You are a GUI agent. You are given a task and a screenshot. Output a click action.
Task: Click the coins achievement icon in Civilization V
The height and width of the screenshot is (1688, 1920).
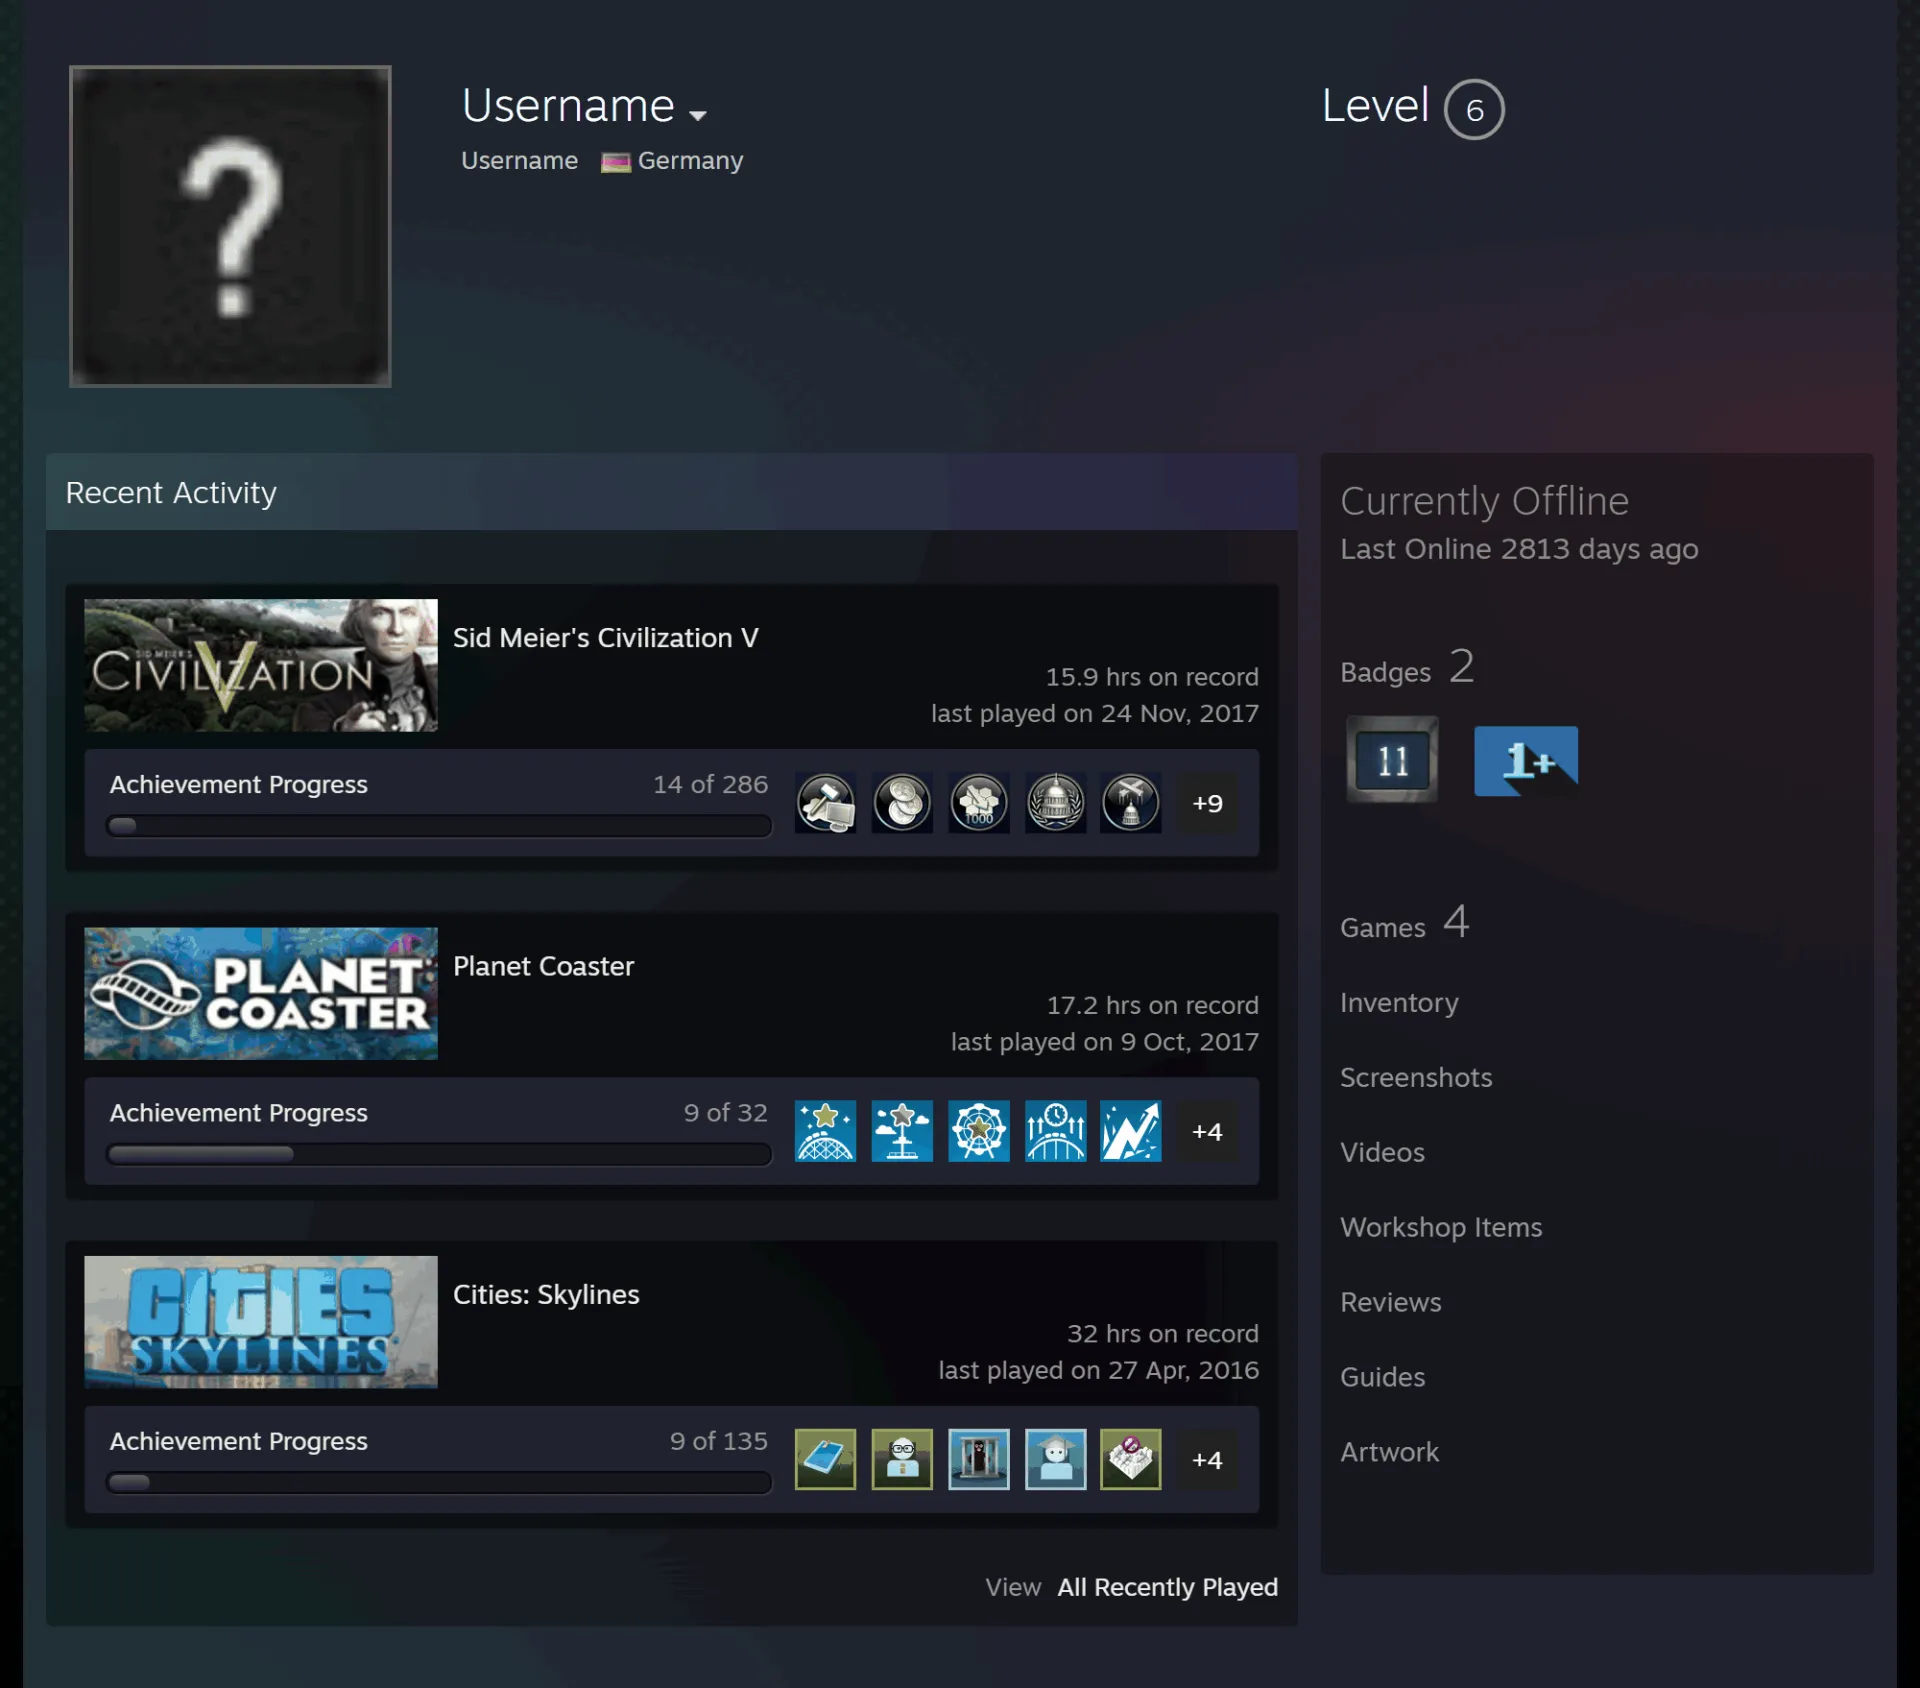click(x=902, y=803)
